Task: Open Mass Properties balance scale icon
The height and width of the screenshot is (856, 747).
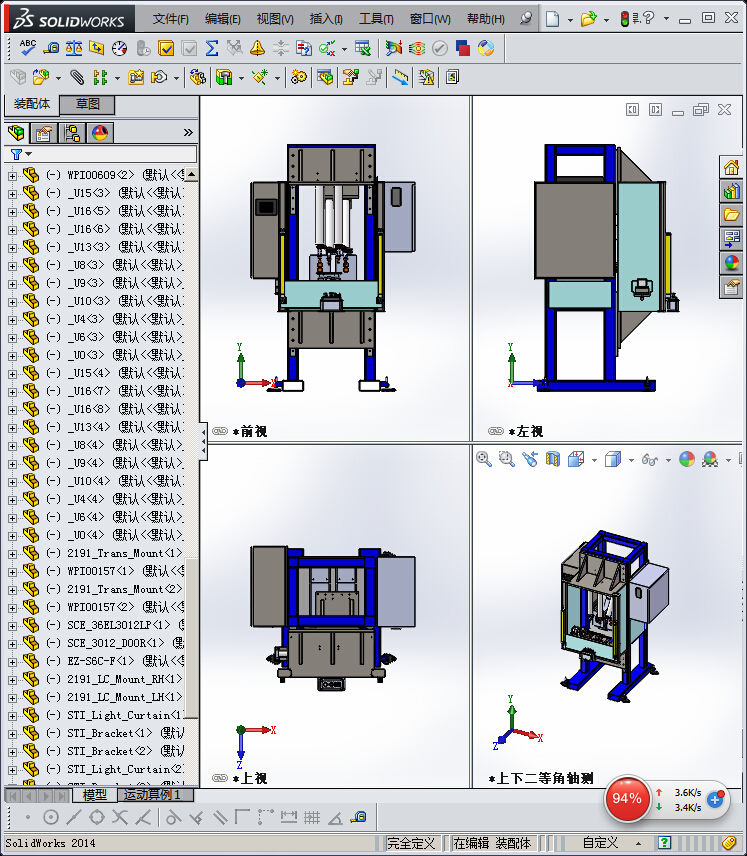Action: [x=74, y=48]
